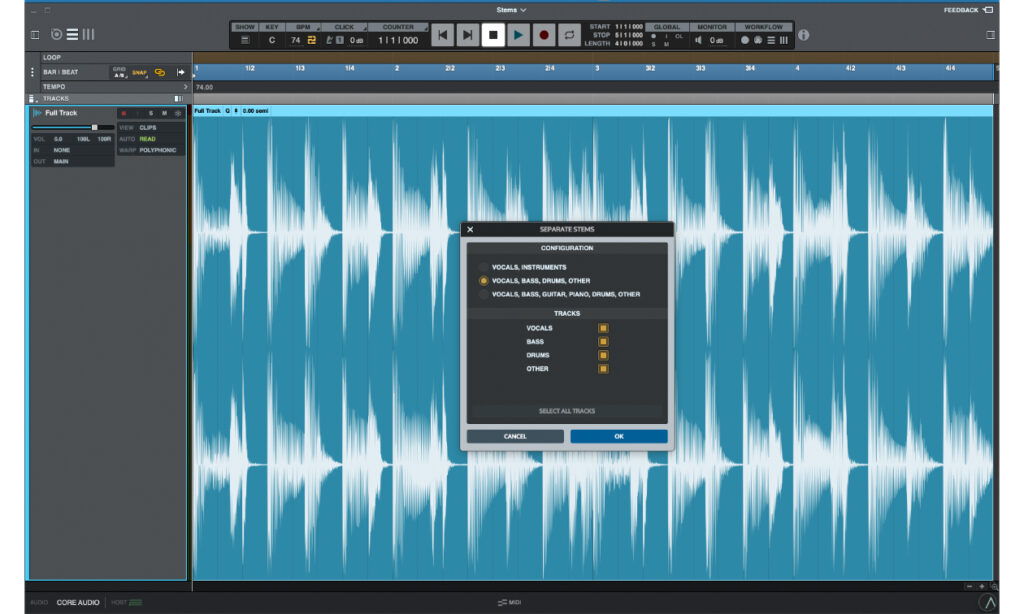
Task: Uncheck the Drums track checkbox
Action: point(603,355)
